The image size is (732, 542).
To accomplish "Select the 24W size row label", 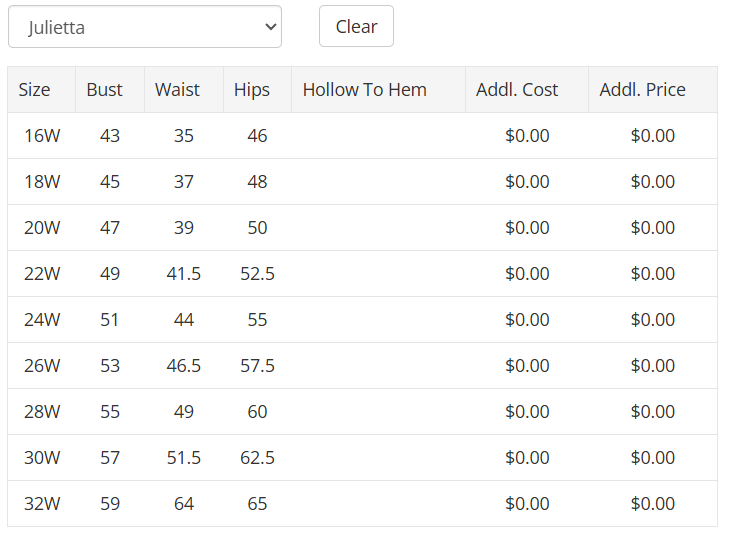I will tap(42, 320).
